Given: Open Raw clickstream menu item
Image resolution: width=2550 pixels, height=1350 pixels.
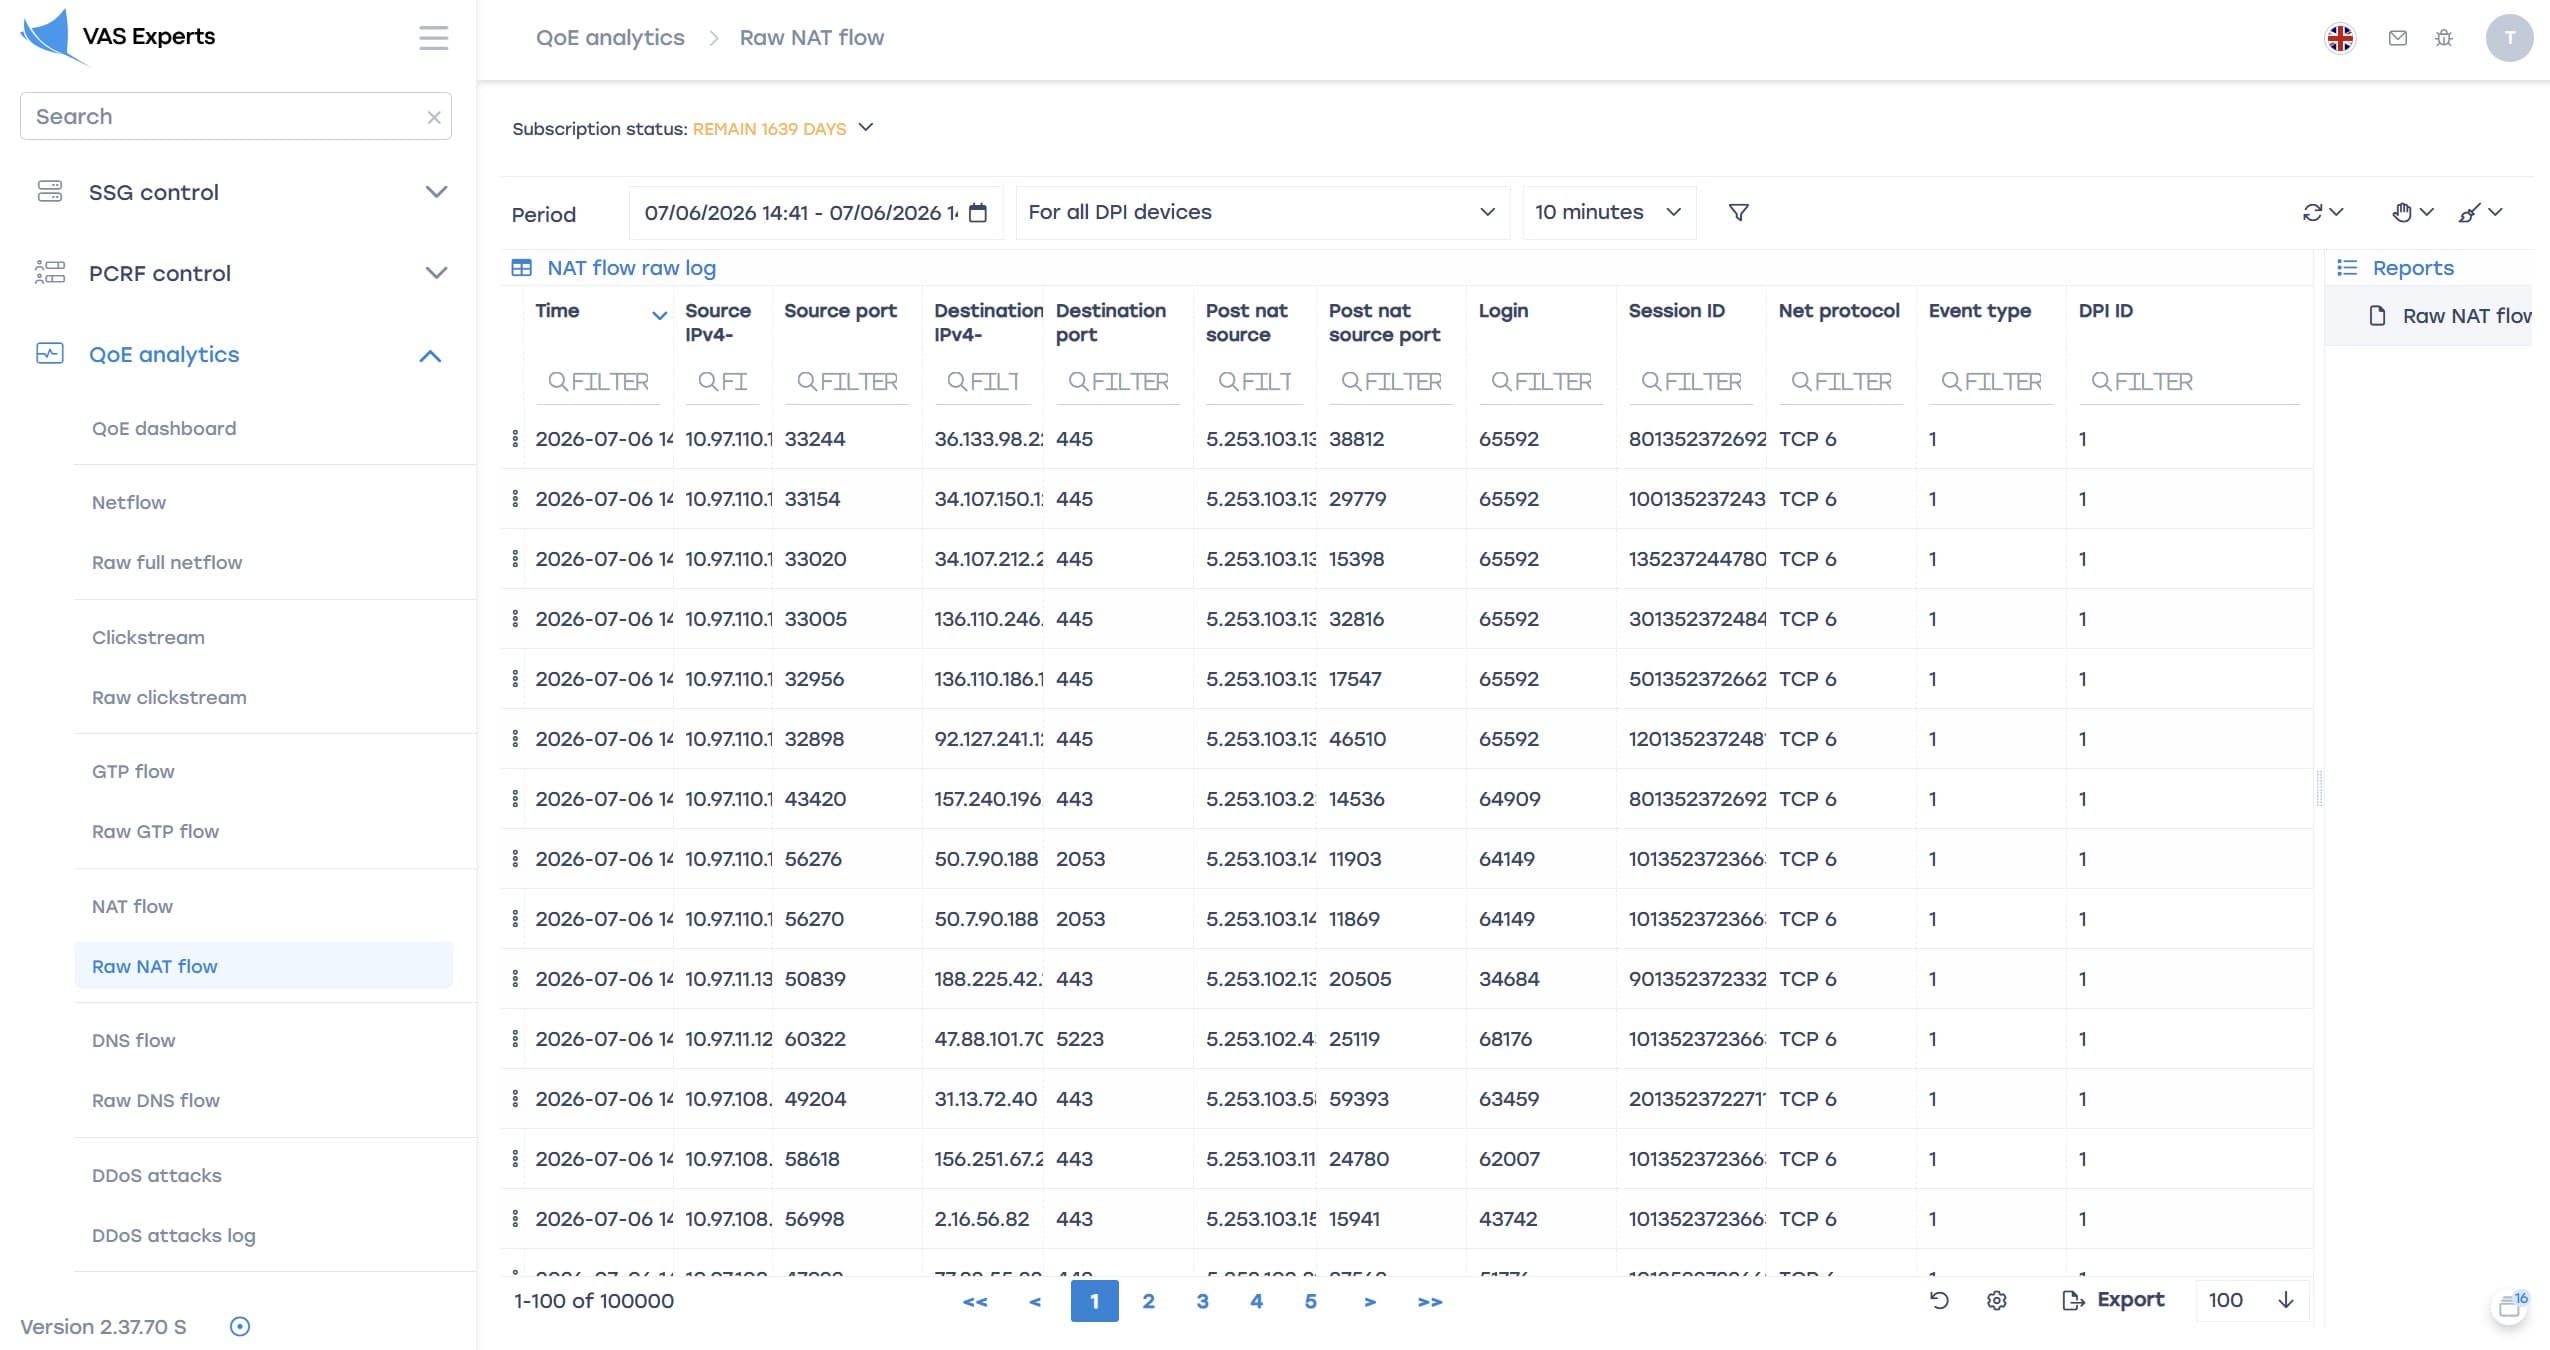Looking at the screenshot, I should point(169,697).
